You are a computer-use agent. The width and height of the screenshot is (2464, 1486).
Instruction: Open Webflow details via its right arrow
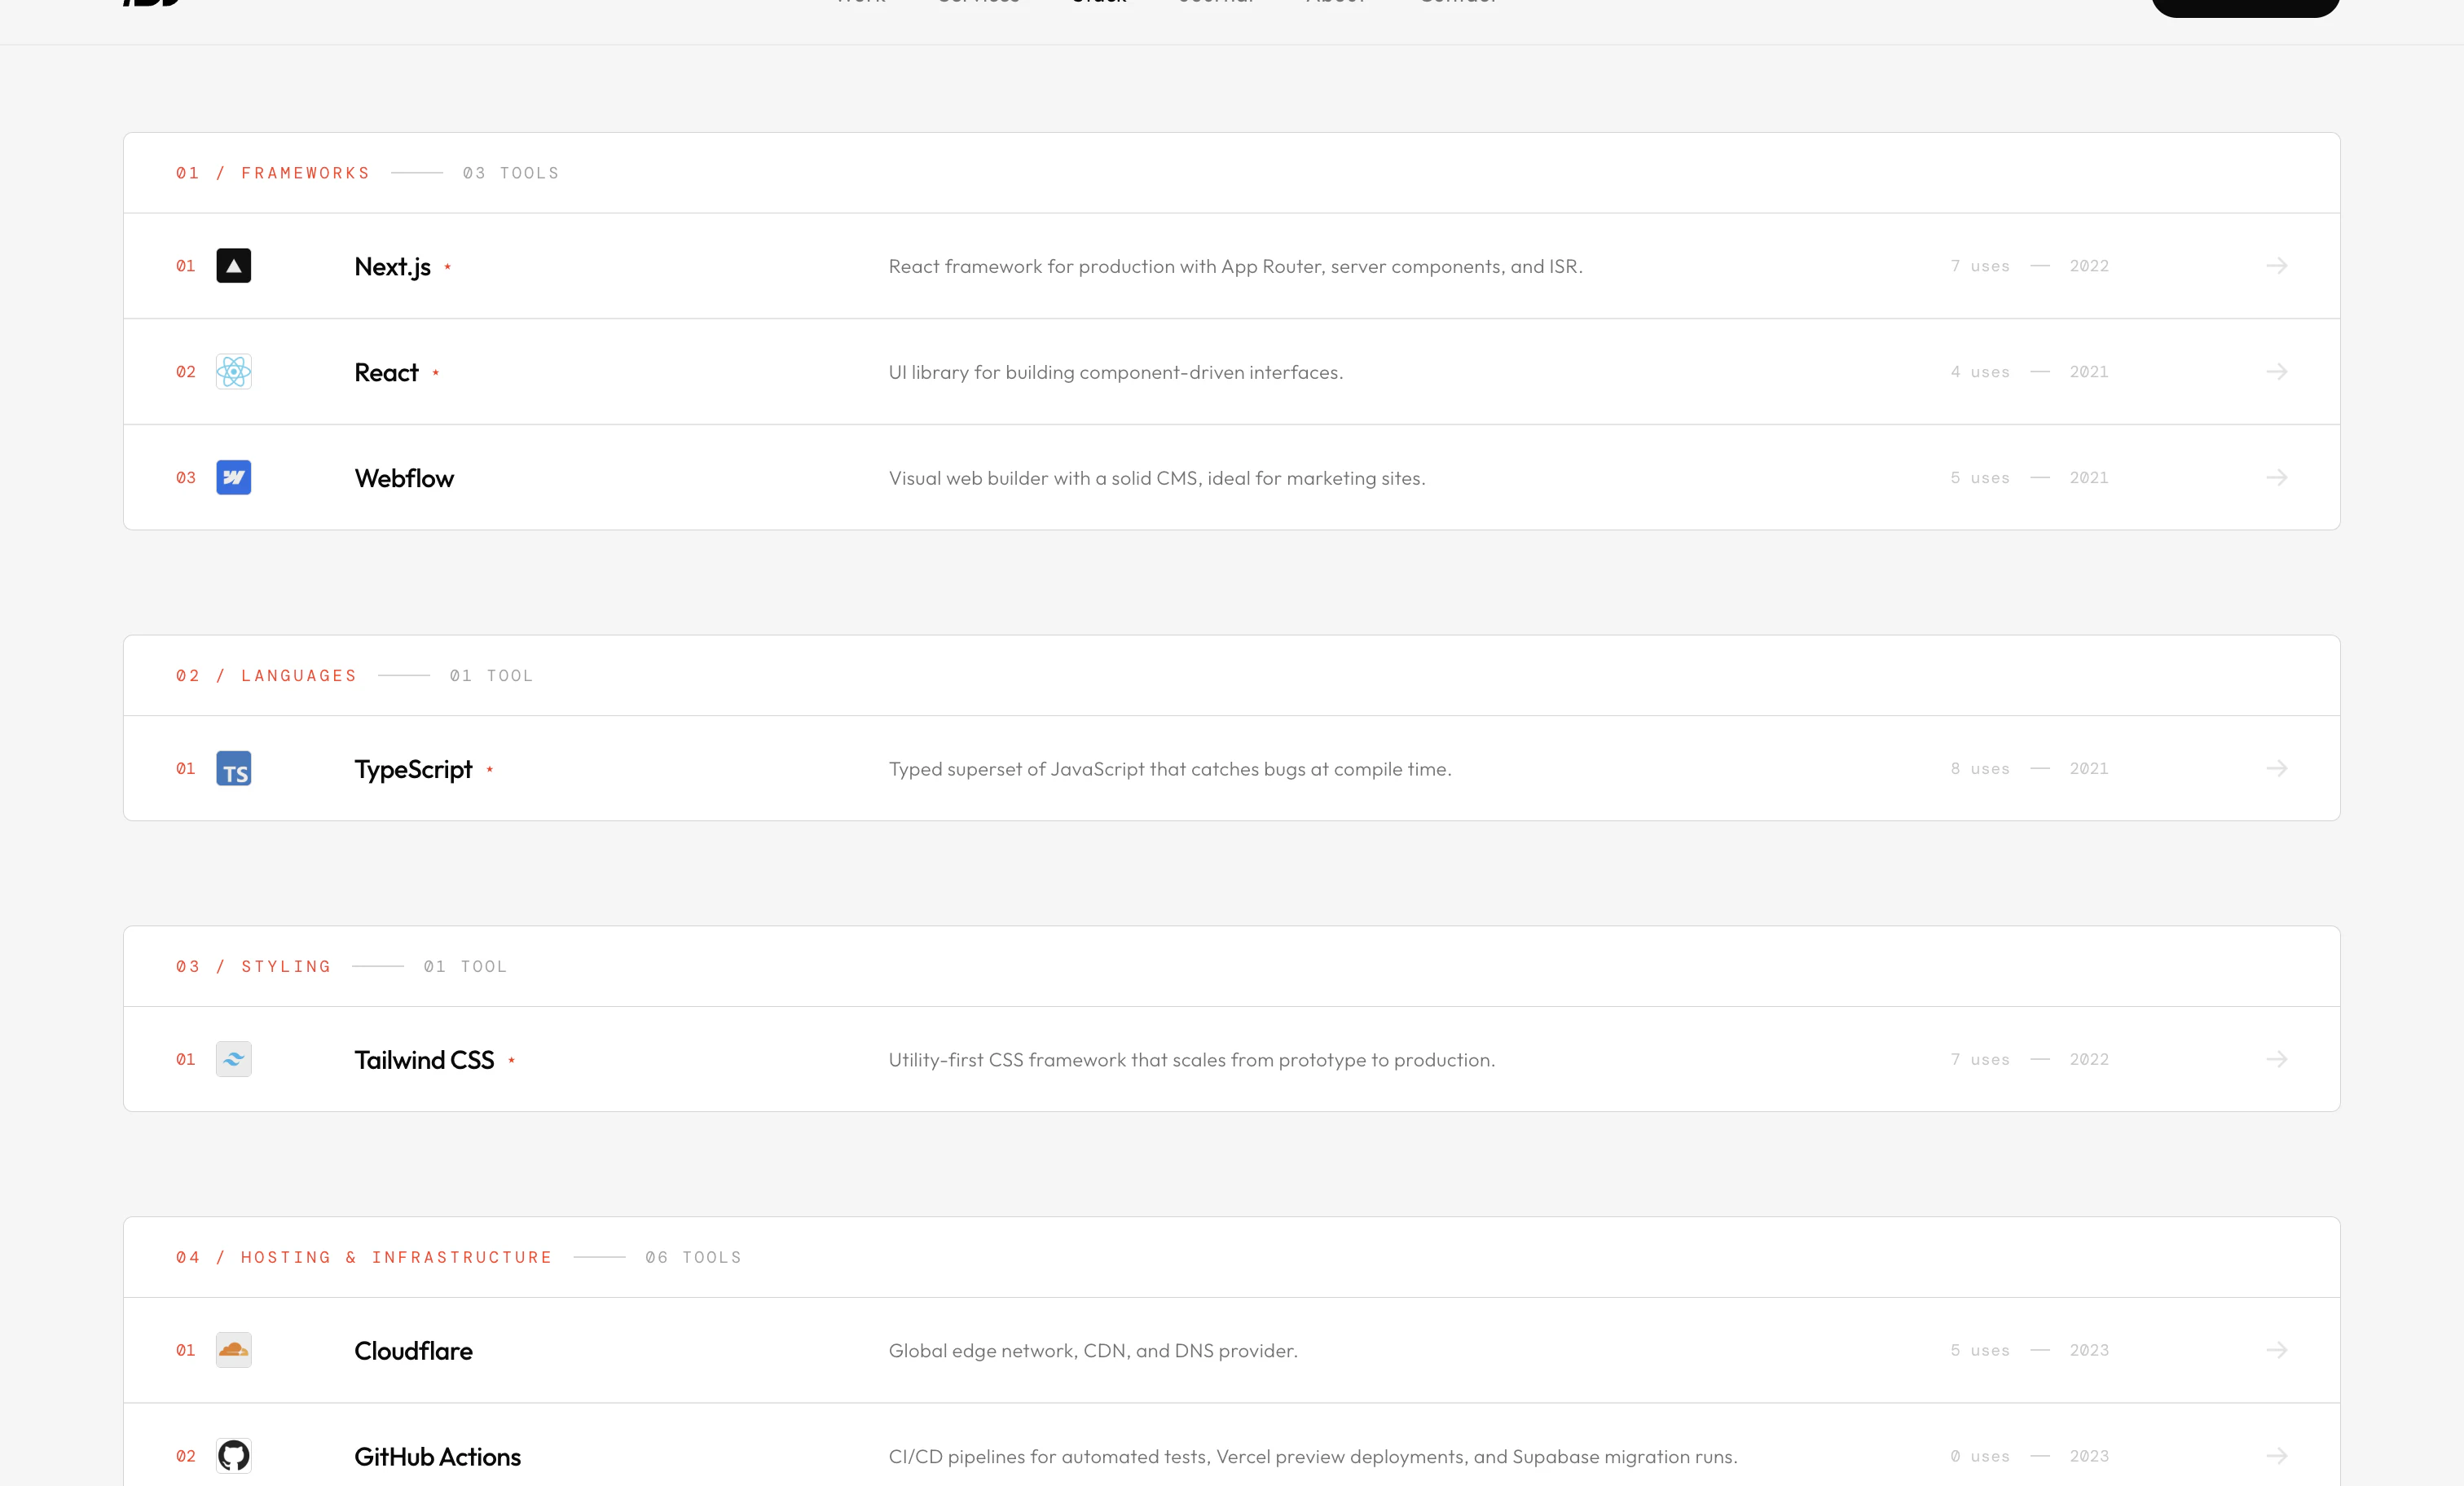click(x=2277, y=478)
